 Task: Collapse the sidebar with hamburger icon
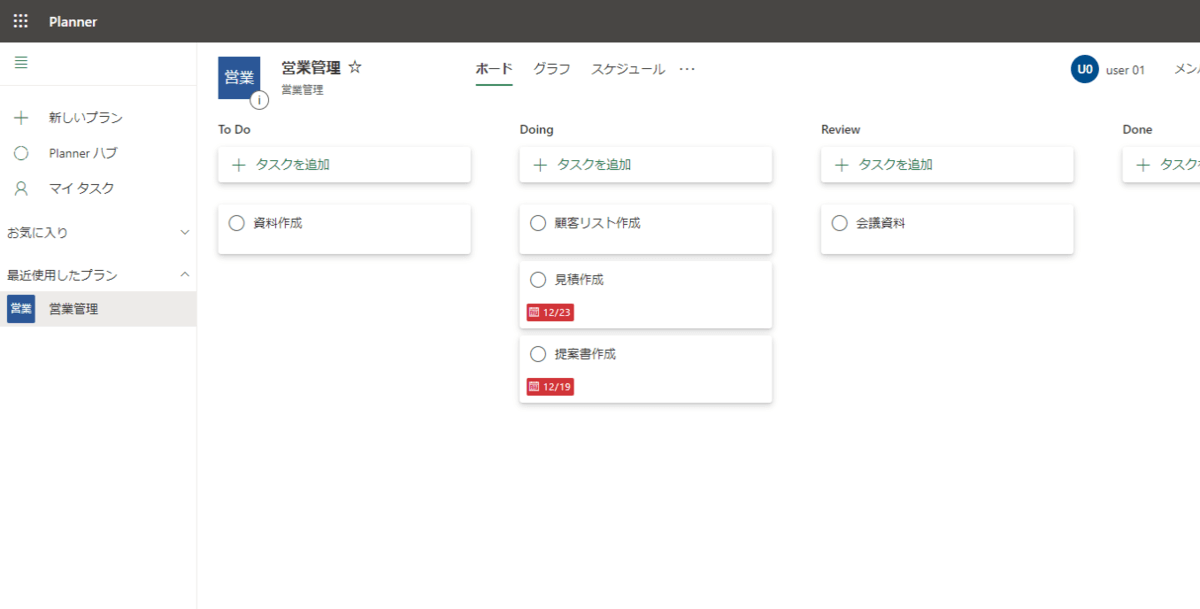[x=21, y=63]
